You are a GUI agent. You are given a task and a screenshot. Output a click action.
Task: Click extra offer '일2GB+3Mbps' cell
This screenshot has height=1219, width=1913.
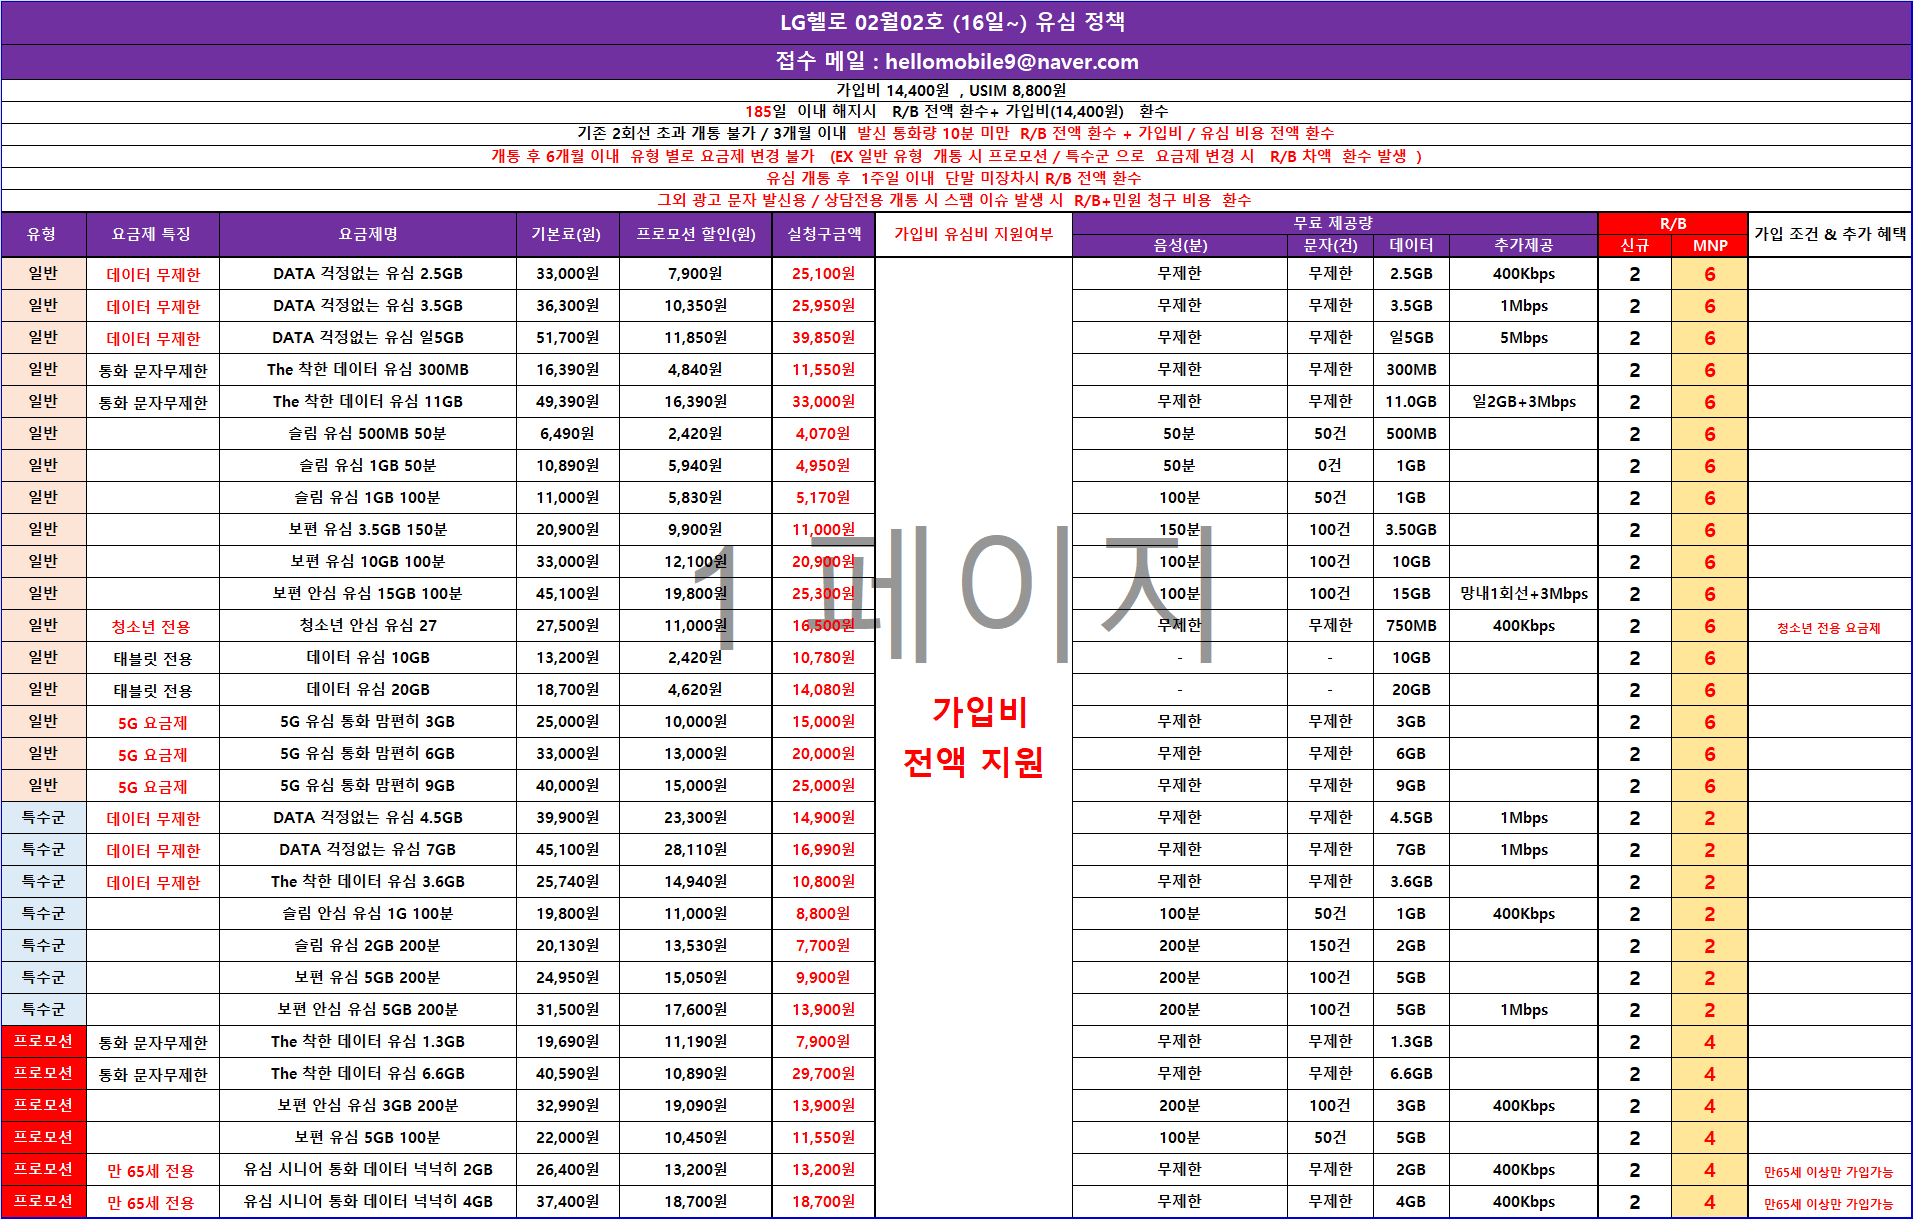click(1523, 401)
